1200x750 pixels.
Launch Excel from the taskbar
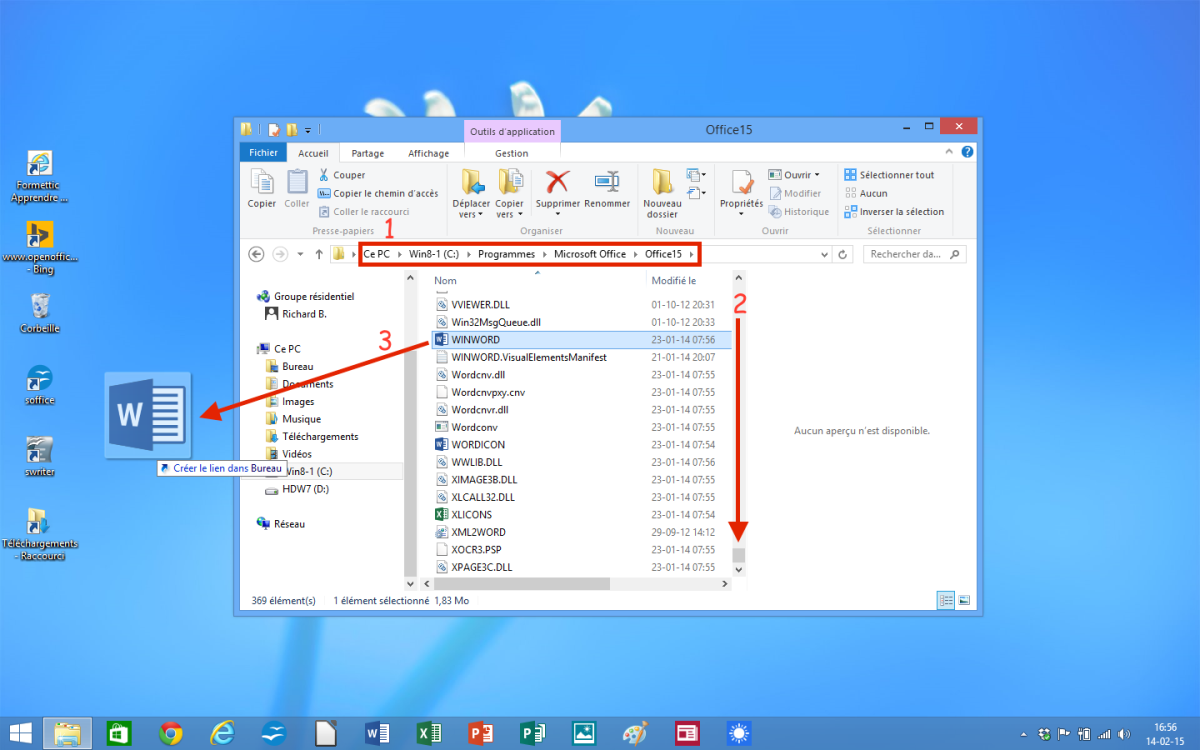pos(429,733)
